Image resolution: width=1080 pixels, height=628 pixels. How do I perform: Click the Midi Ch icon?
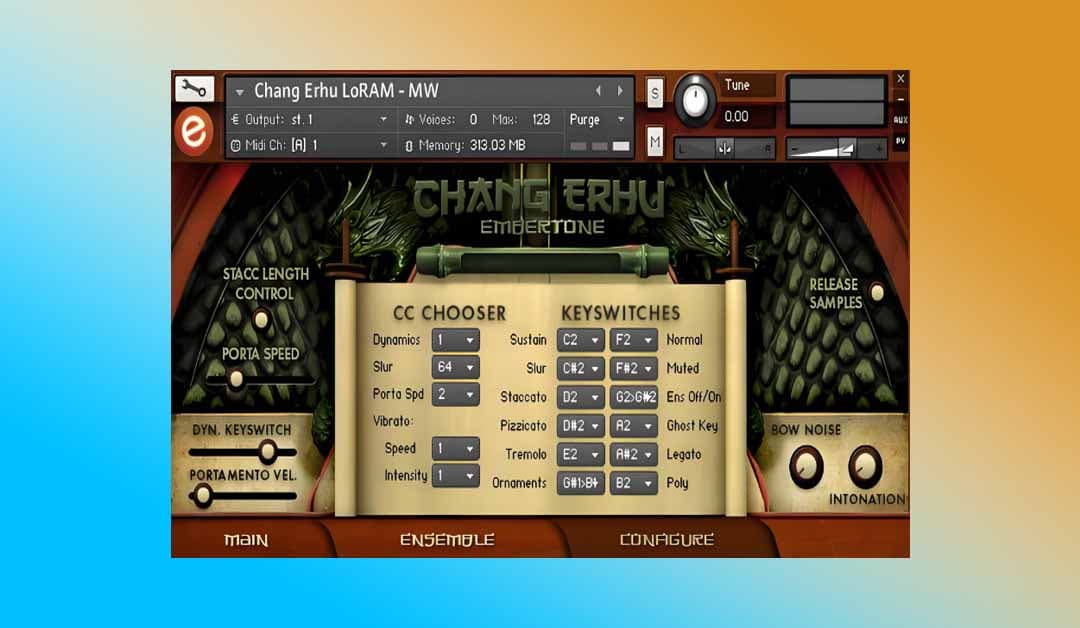coord(236,145)
